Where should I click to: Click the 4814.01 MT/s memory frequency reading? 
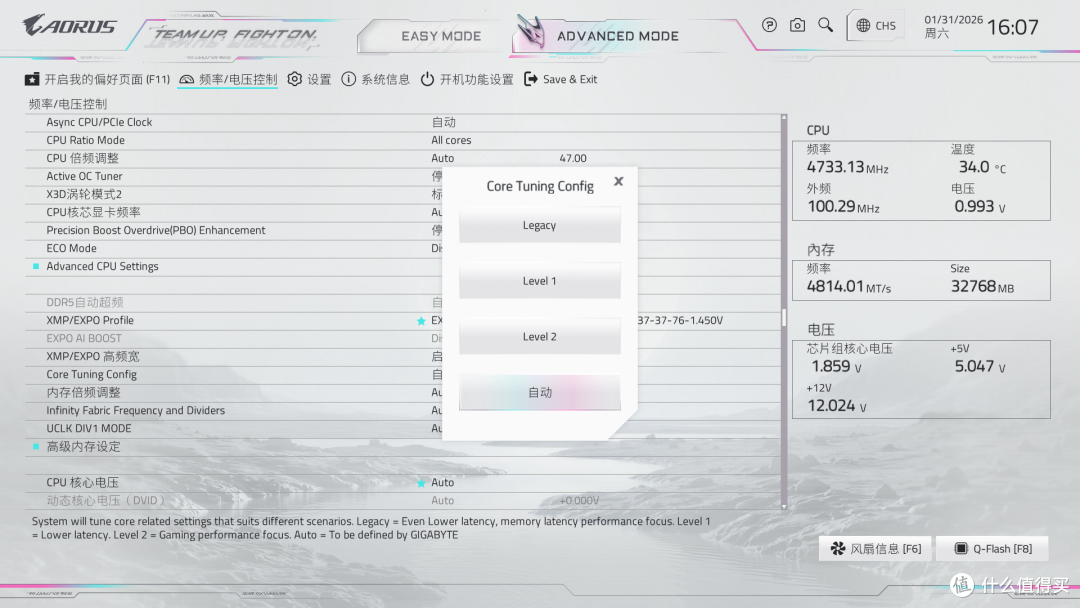tap(849, 286)
